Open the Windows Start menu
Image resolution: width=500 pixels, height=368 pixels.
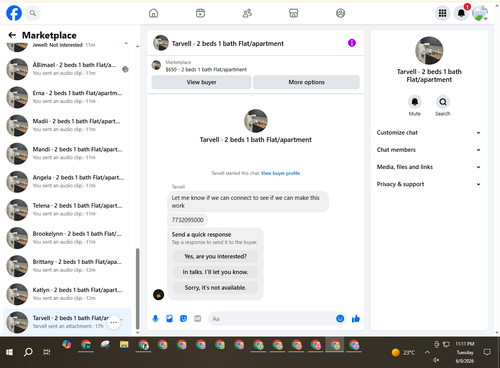pyautogui.click(x=10, y=352)
